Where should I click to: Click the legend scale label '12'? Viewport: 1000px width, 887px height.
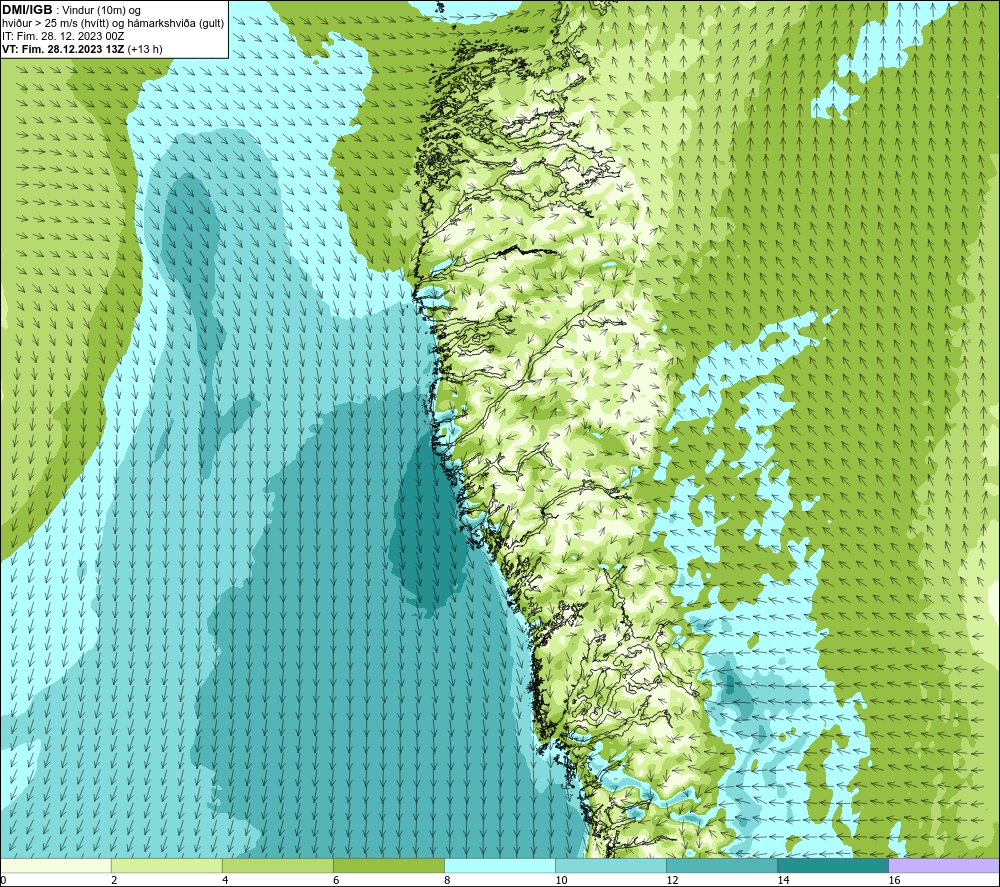672,881
